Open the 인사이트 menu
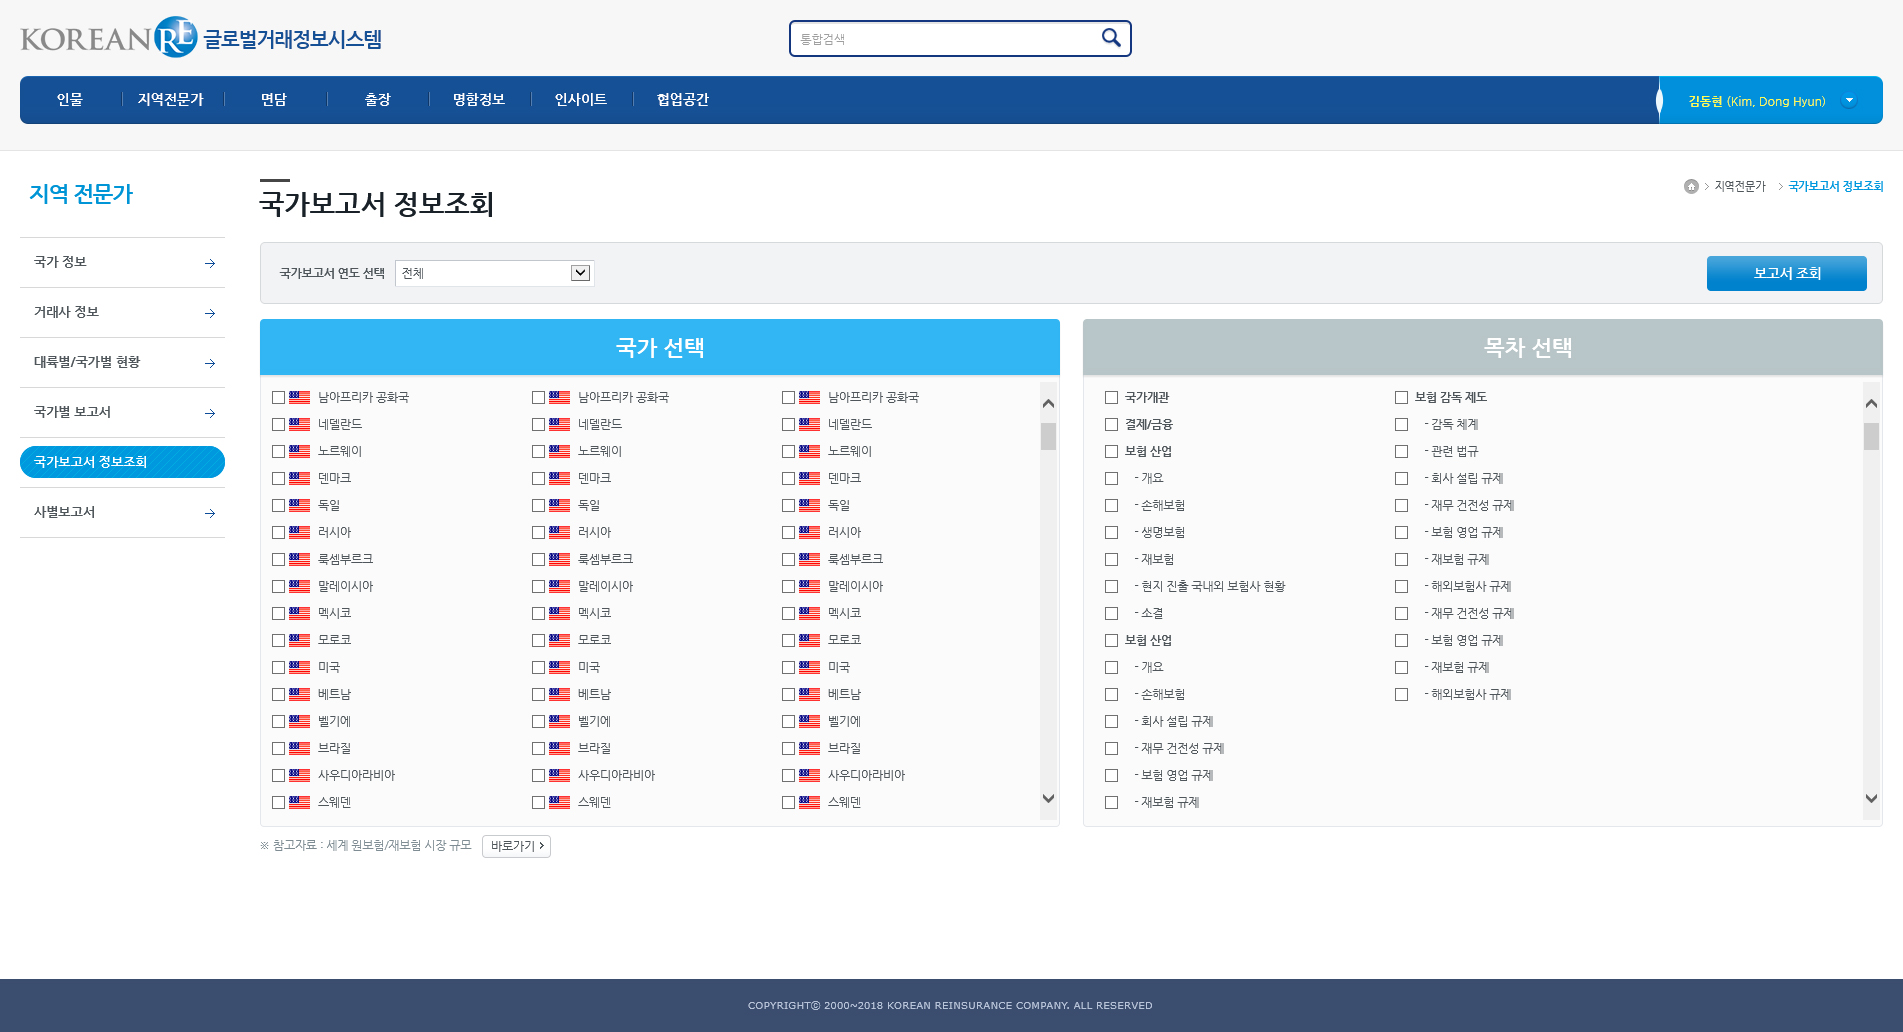The height and width of the screenshot is (1032, 1903). coord(581,99)
